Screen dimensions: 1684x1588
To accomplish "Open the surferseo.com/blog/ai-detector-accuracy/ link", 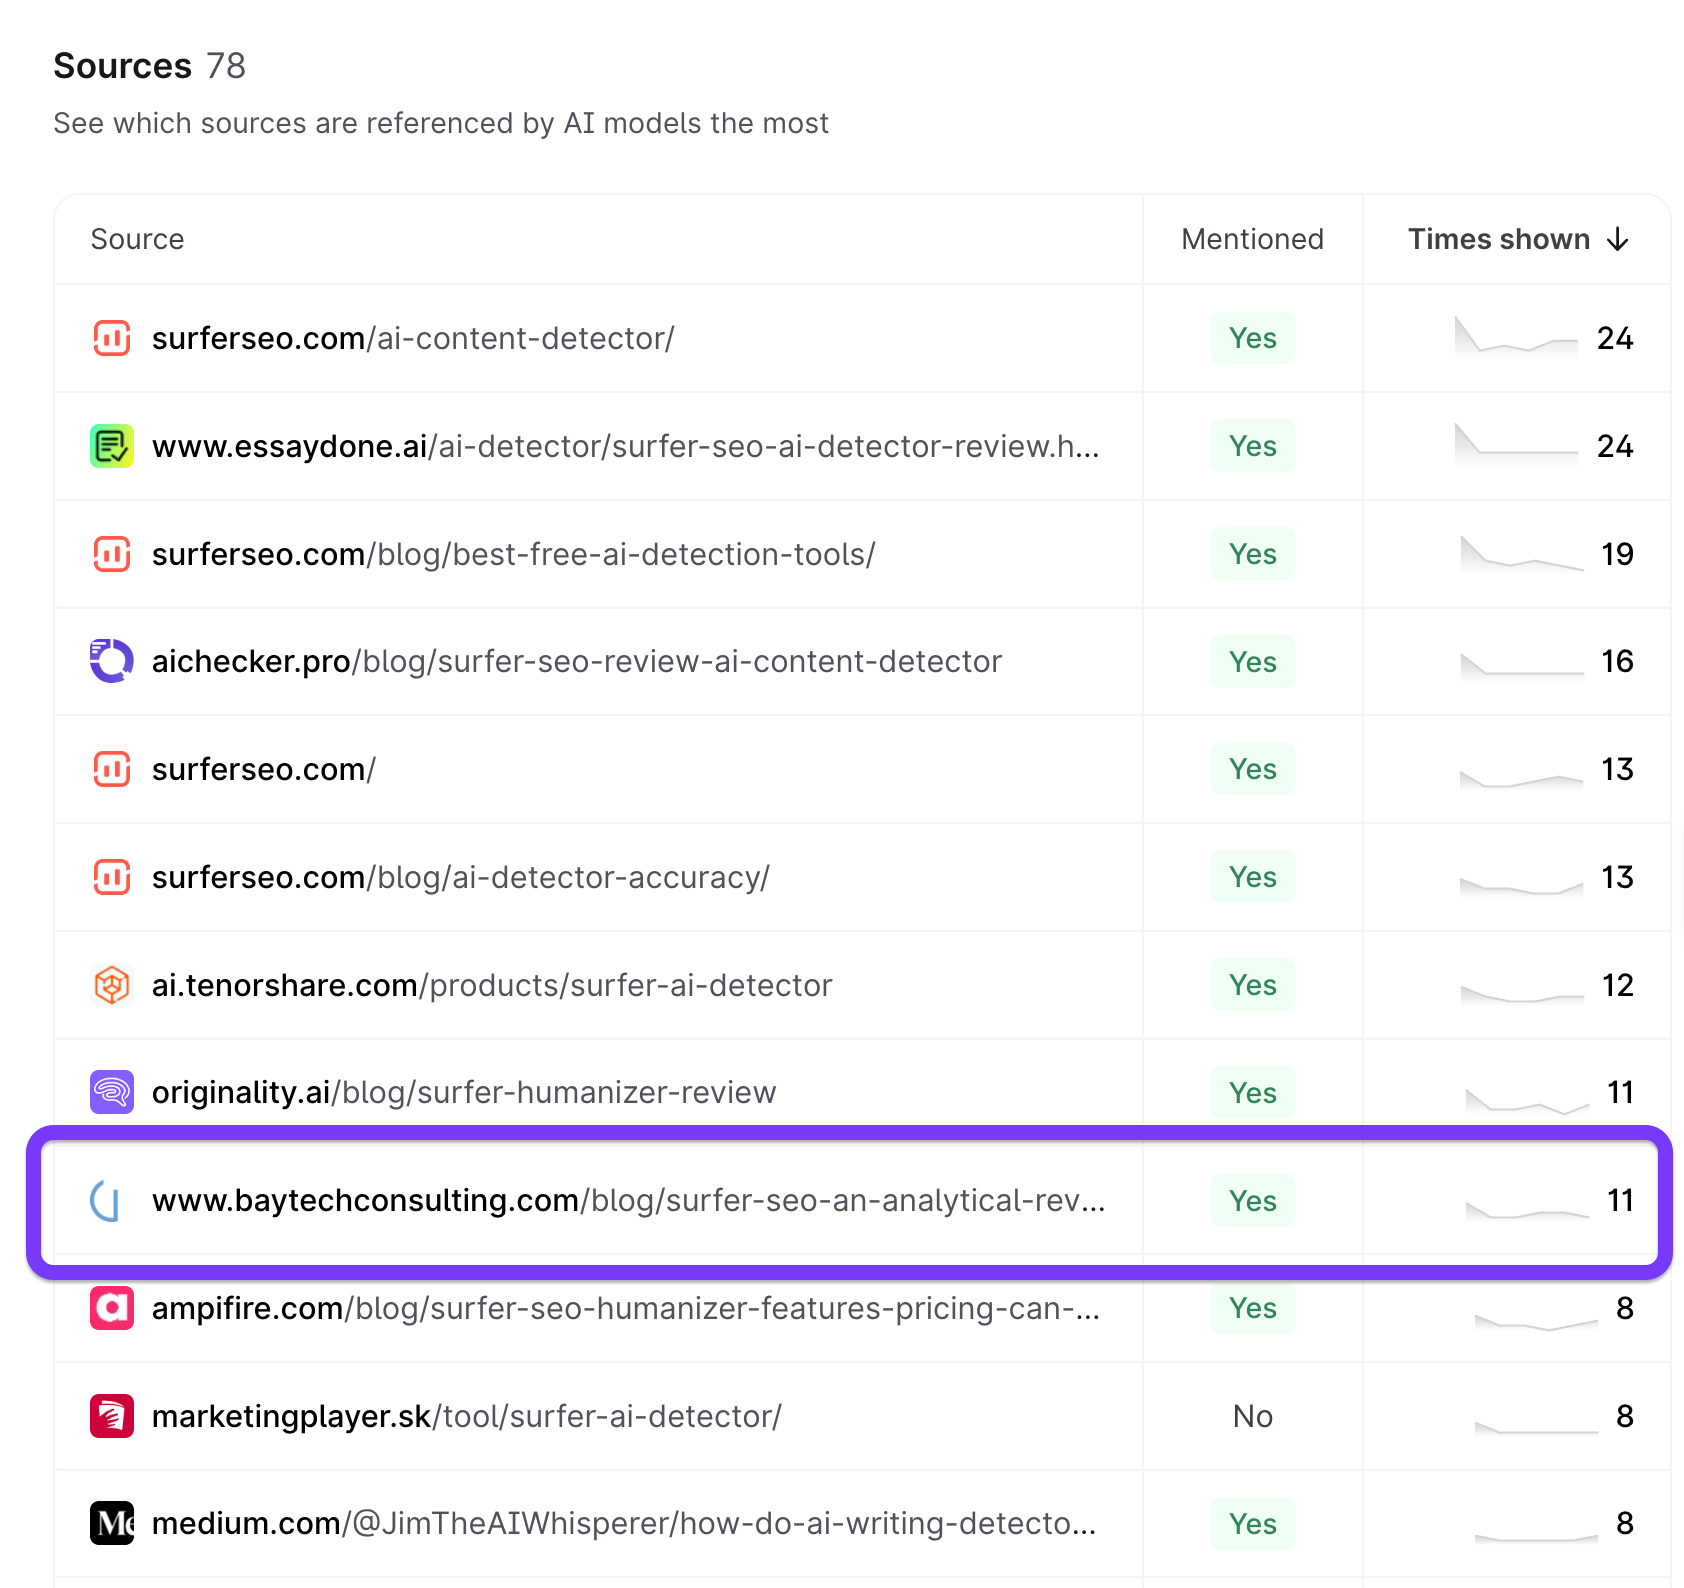I will 460,877.
